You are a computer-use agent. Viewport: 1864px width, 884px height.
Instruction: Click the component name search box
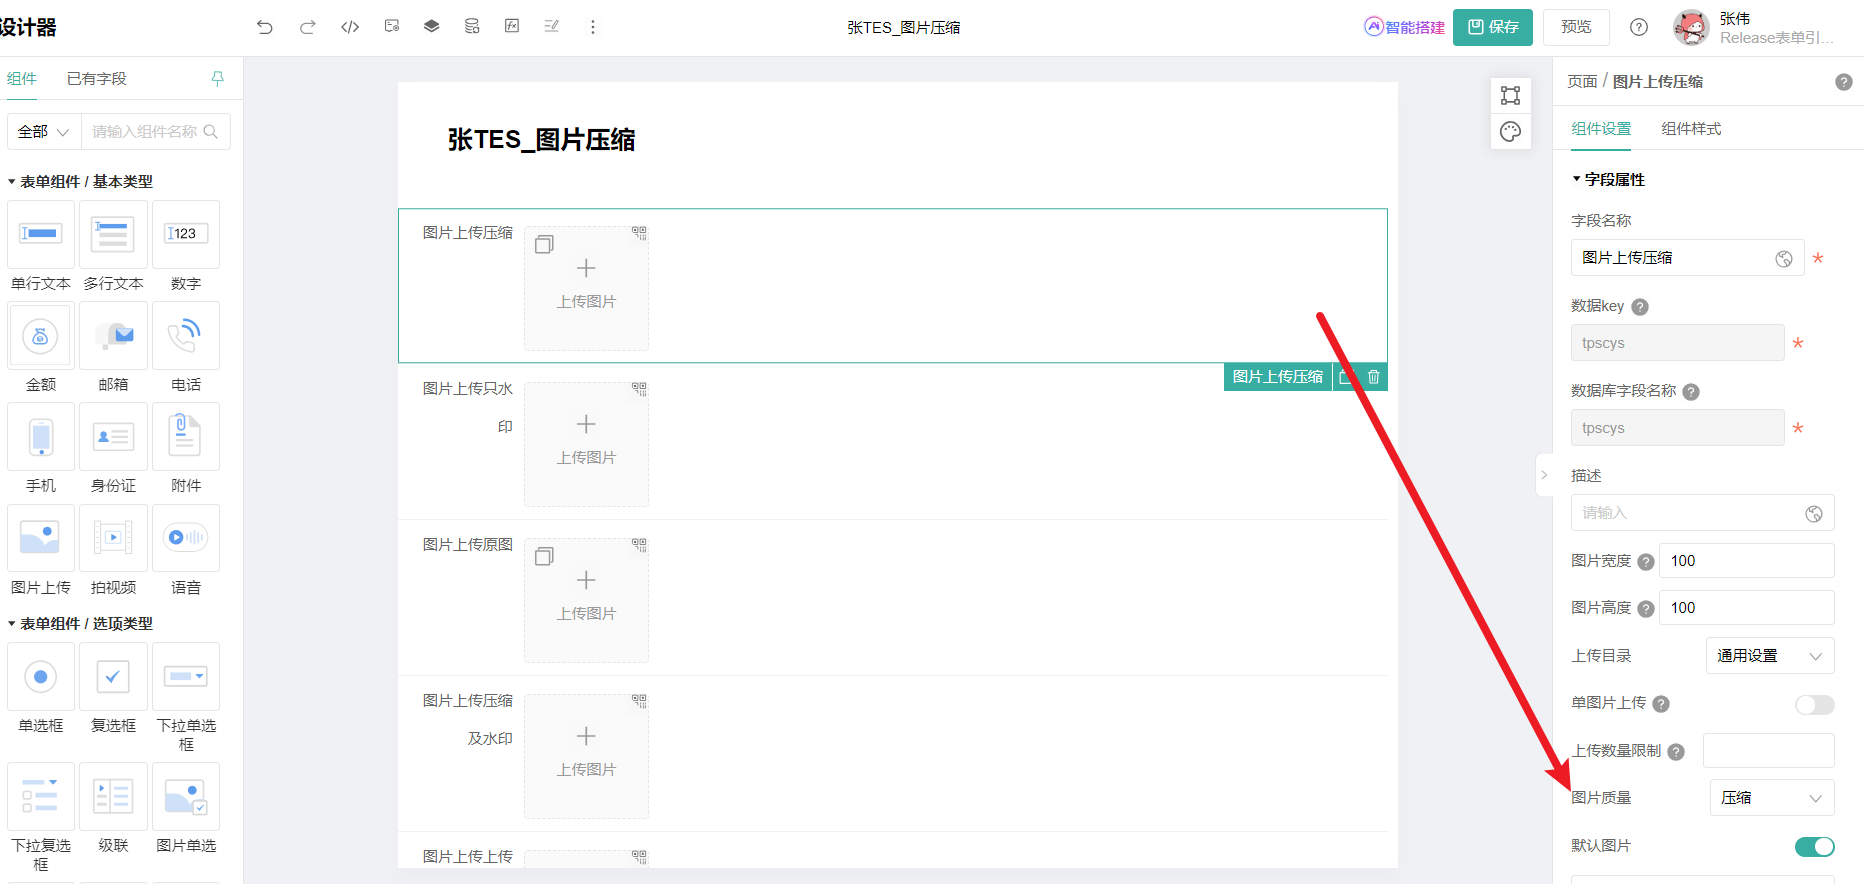coord(155,131)
